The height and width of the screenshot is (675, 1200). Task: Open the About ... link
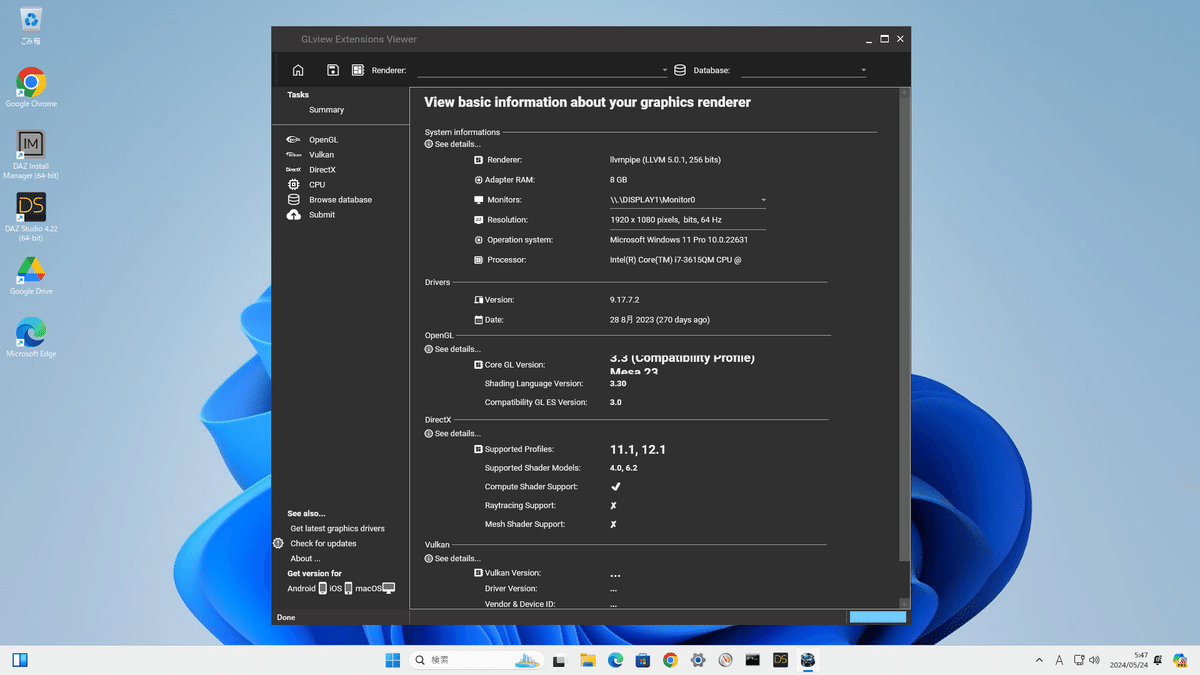point(305,558)
